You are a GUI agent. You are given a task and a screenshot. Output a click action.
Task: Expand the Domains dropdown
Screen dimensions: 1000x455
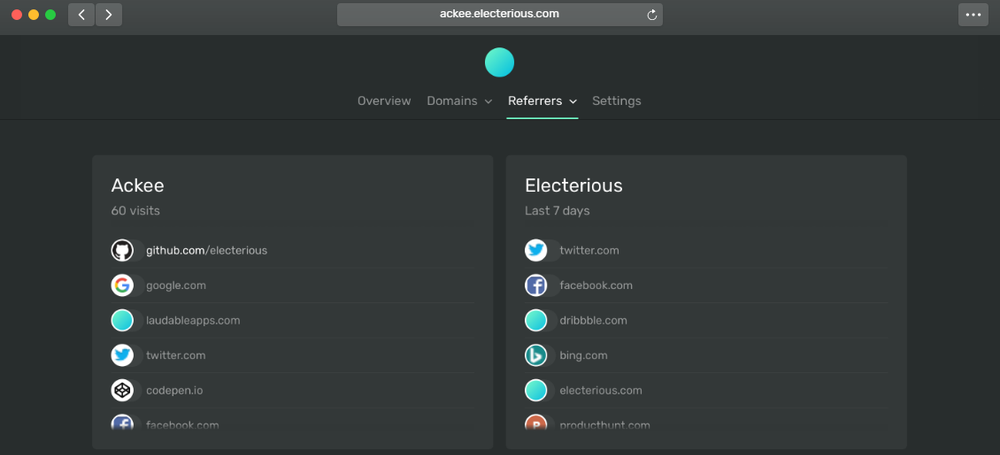pyautogui.click(x=459, y=101)
